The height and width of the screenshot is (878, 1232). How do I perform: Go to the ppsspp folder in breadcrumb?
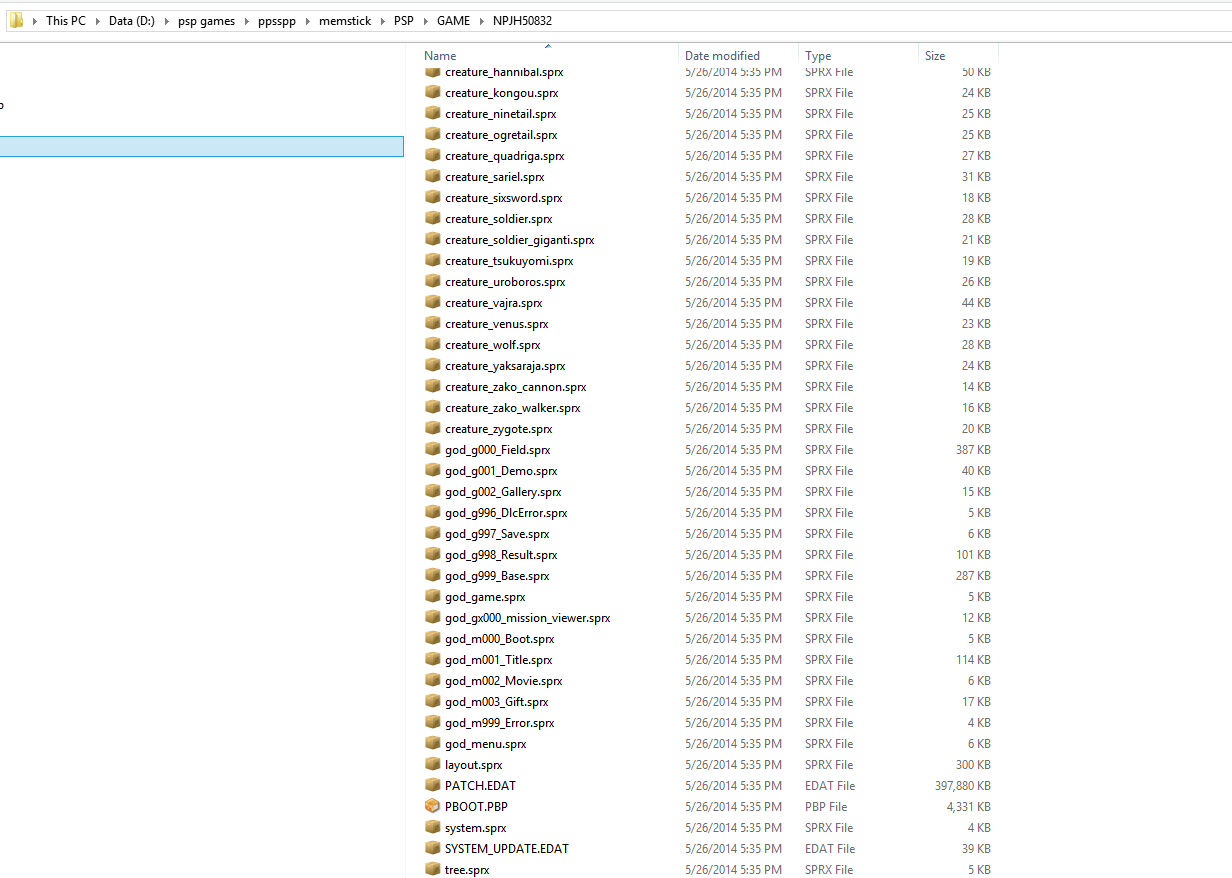click(277, 21)
